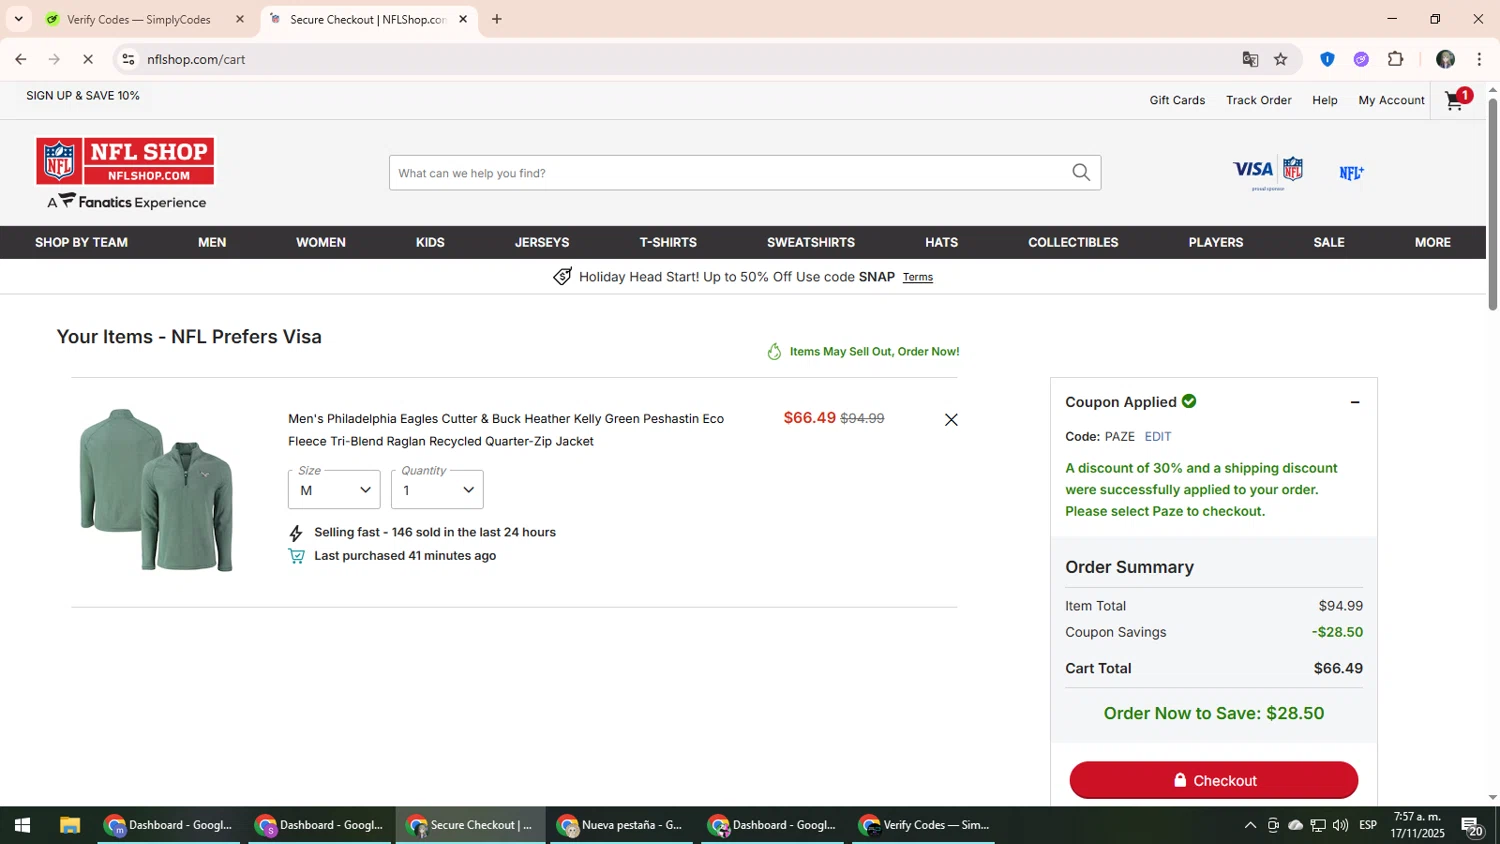Click the page vertical scrollbar

pos(1493,205)
